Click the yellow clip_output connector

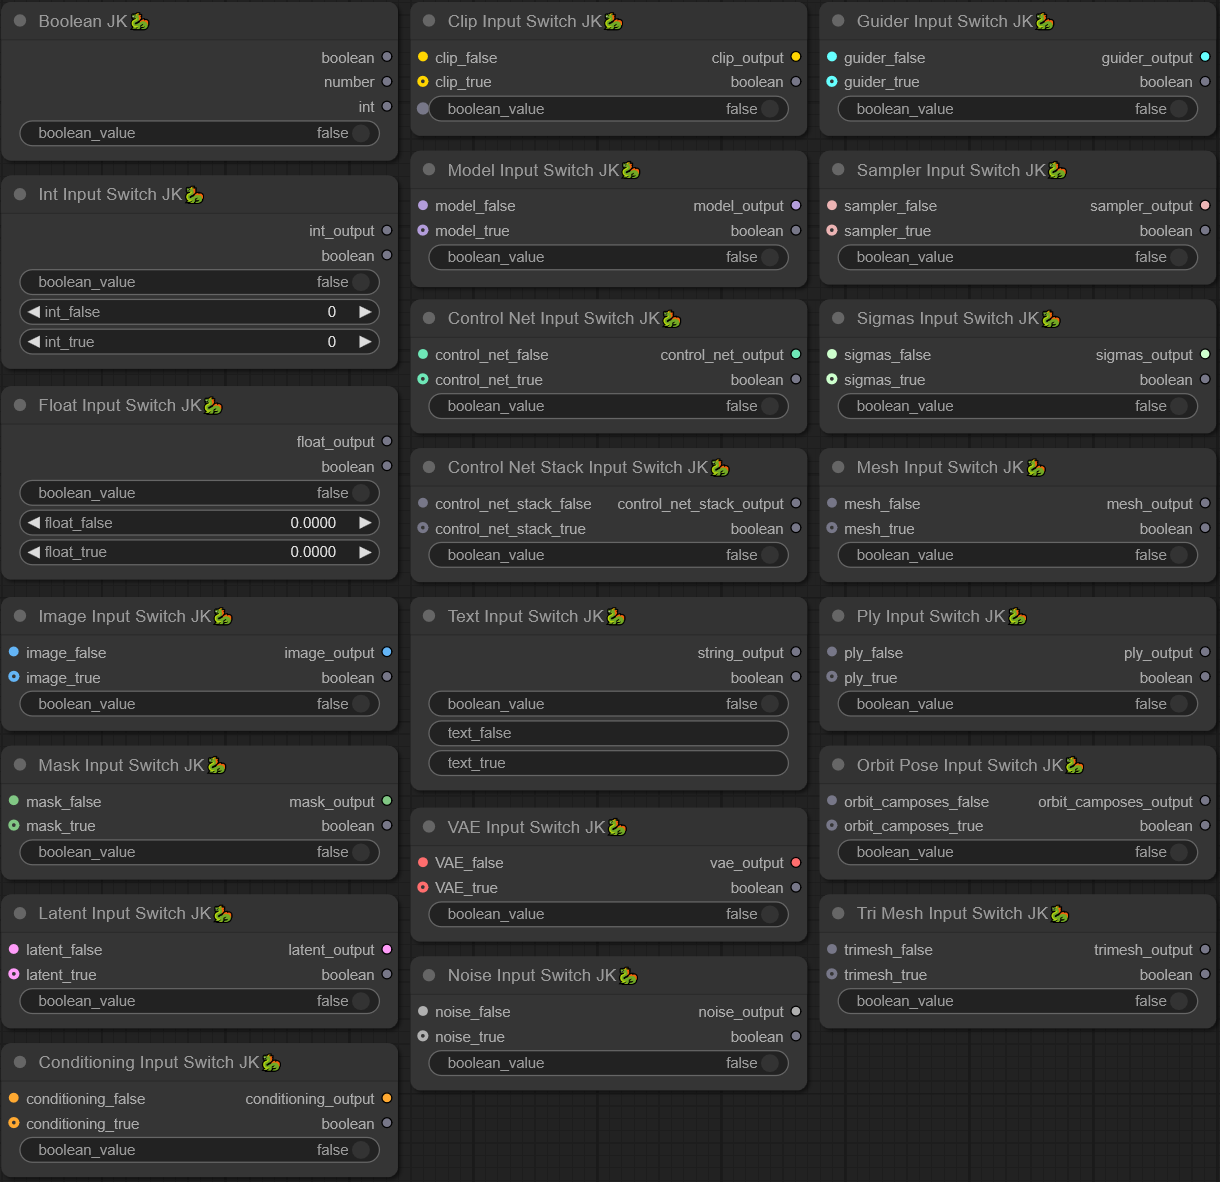[796, 57]
